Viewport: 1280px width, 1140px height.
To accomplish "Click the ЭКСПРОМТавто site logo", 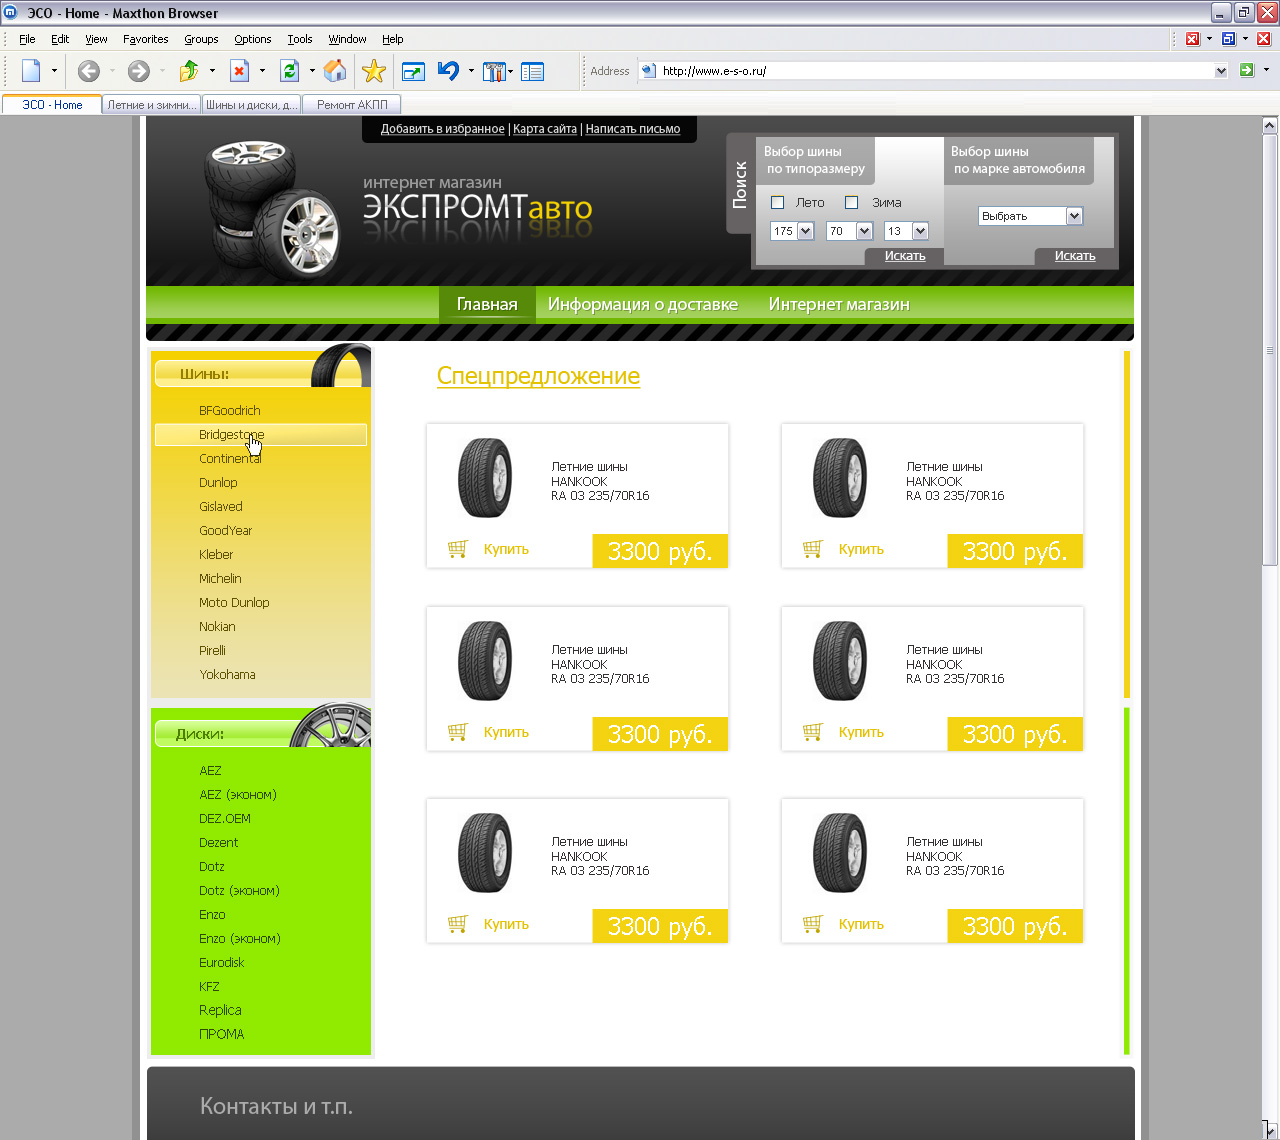I will click(x=478, y=207).
